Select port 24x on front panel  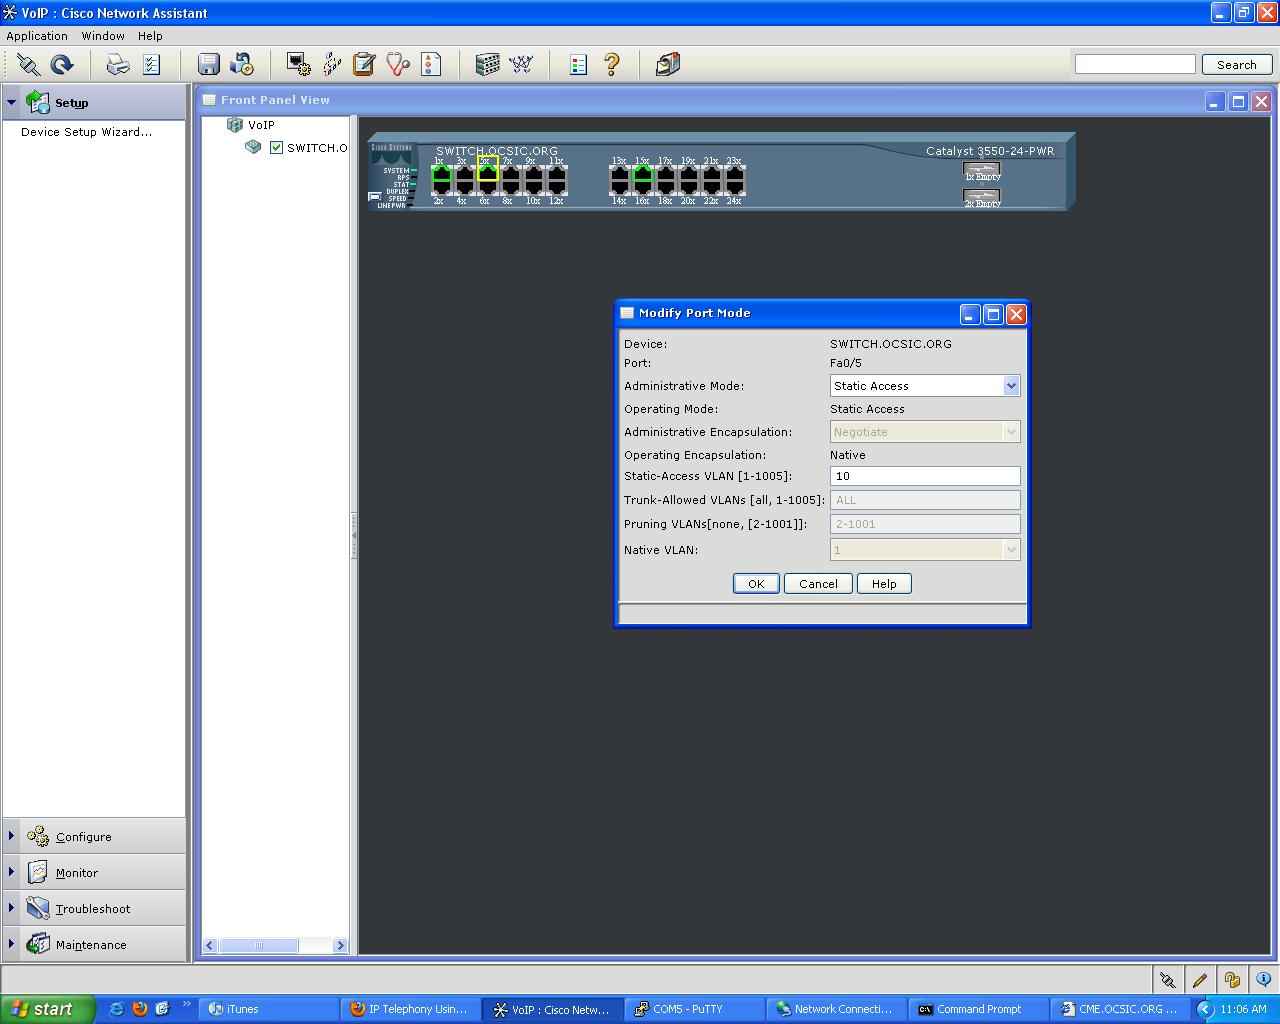[x=735, y=188]
